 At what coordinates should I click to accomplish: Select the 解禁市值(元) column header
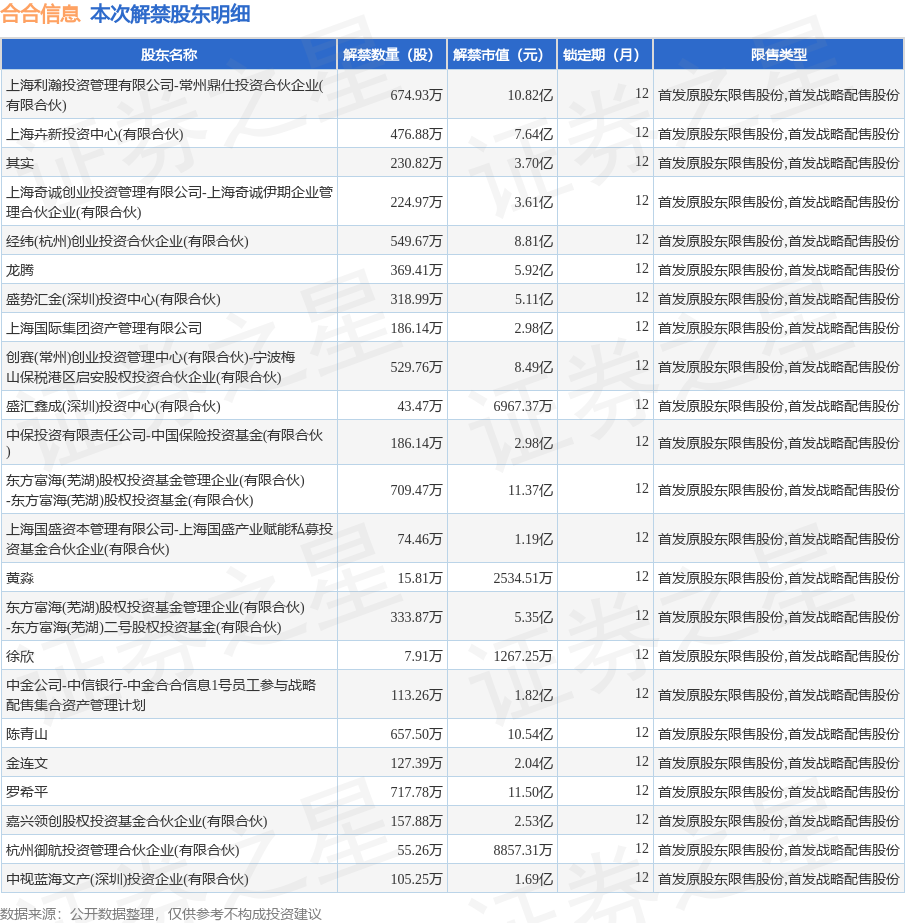(502, 55)
